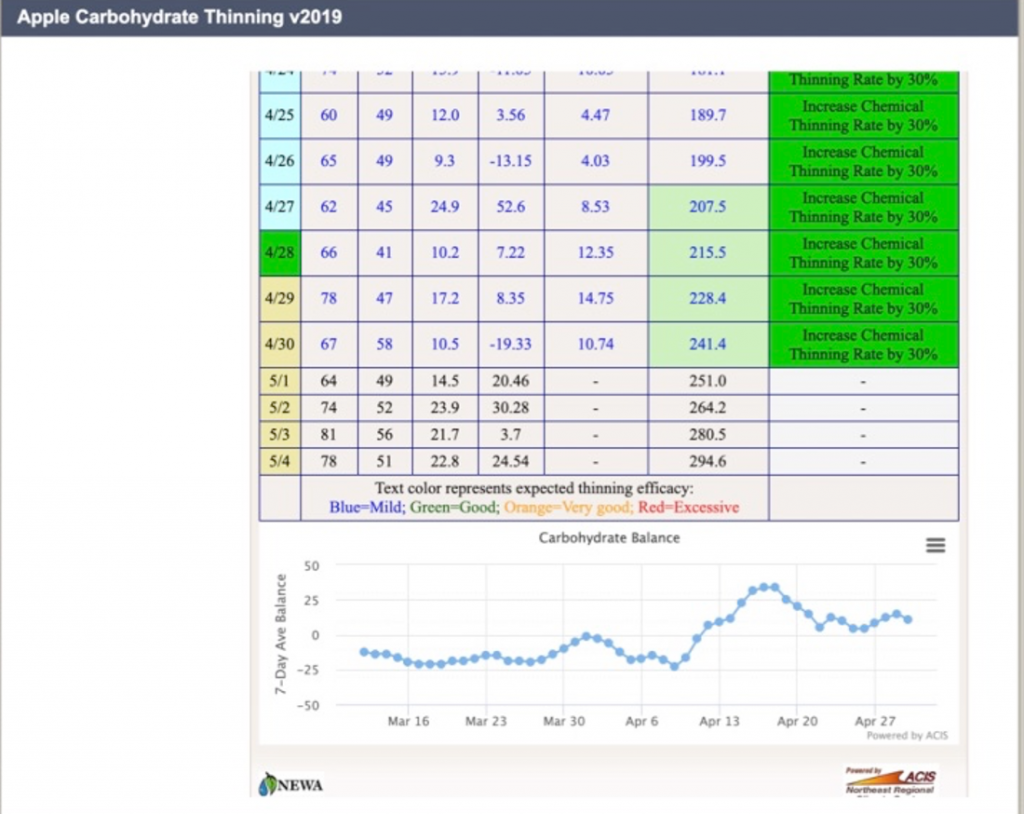Follow the Powered by ACIS credit link
This screenshot has width=1024, height=814.
coord(907,736)
